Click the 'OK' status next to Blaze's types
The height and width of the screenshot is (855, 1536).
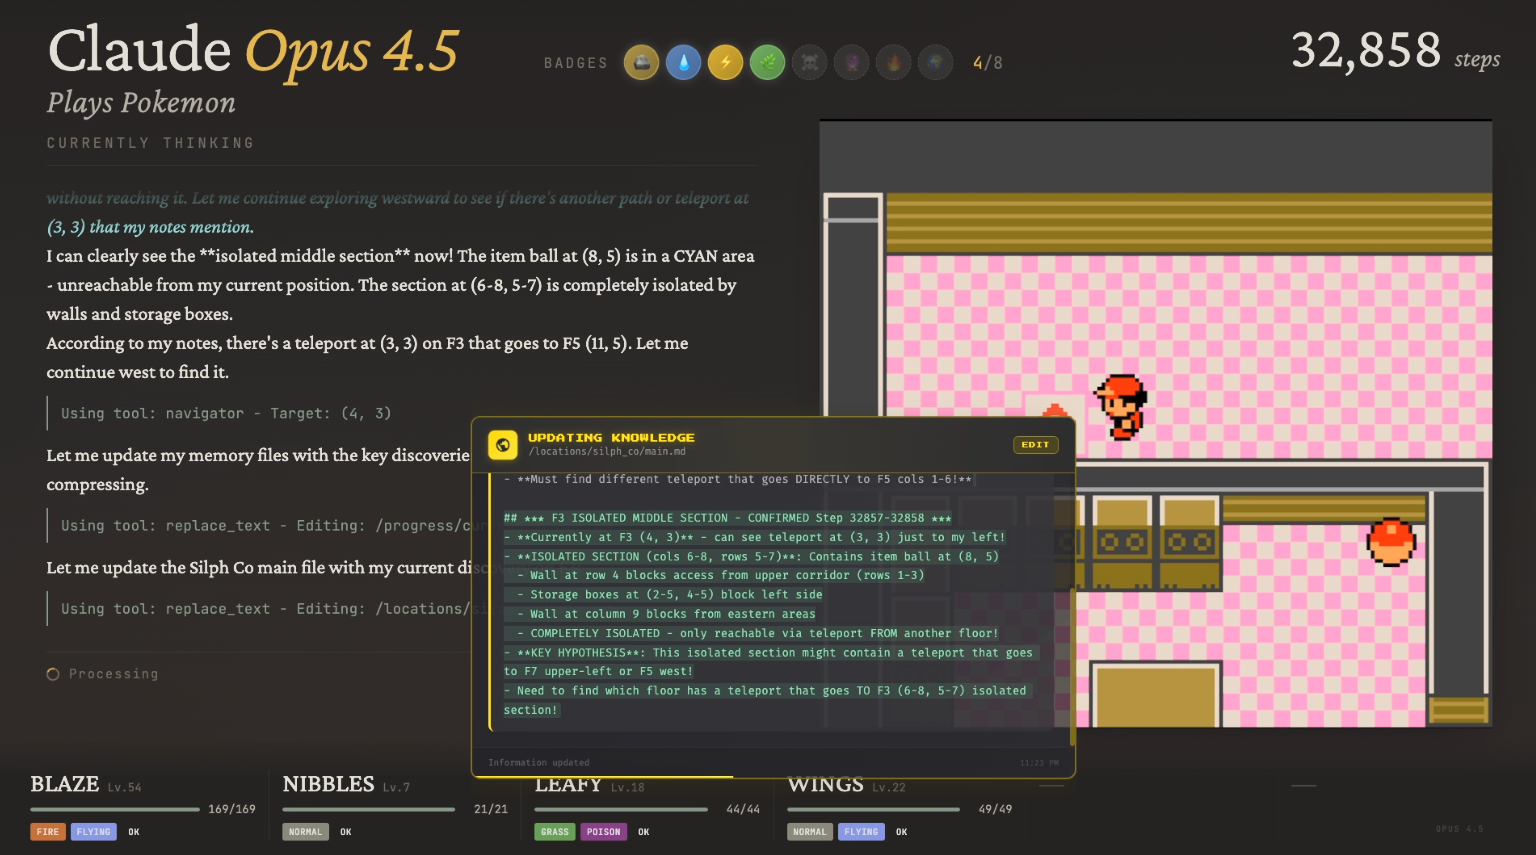click(x=134, y=832)
